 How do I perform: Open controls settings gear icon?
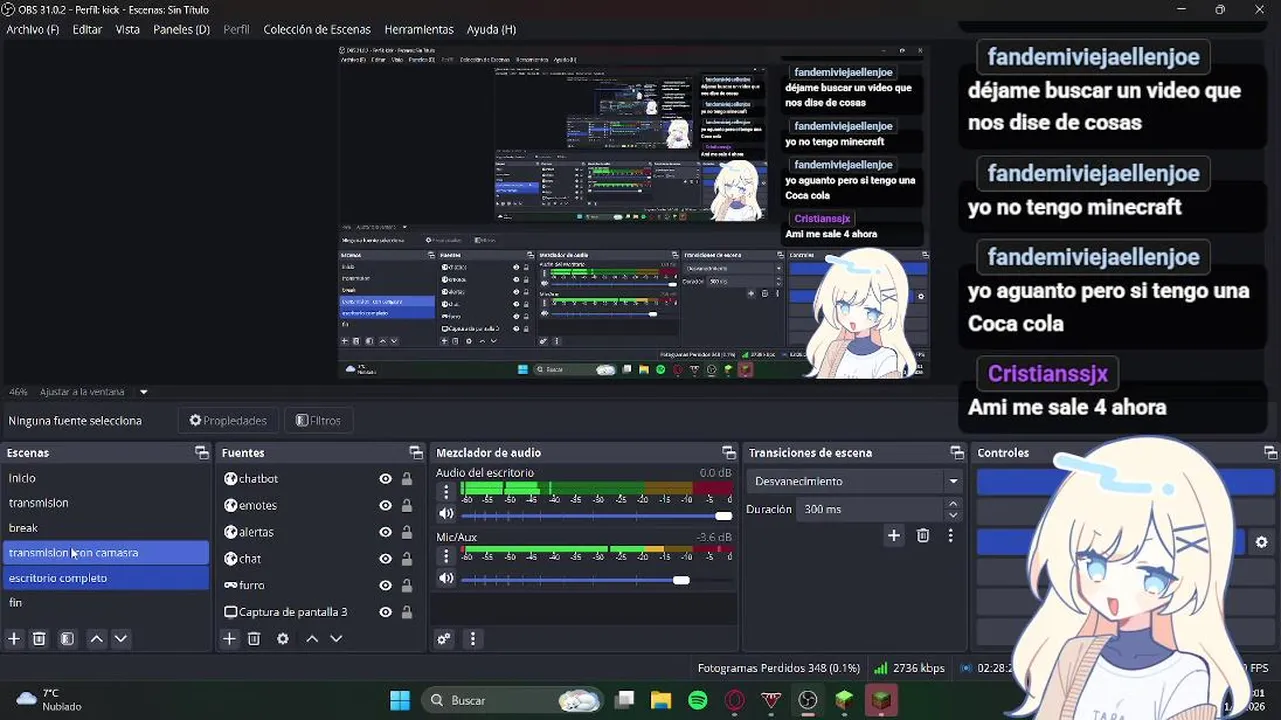tap(1261, 542)
